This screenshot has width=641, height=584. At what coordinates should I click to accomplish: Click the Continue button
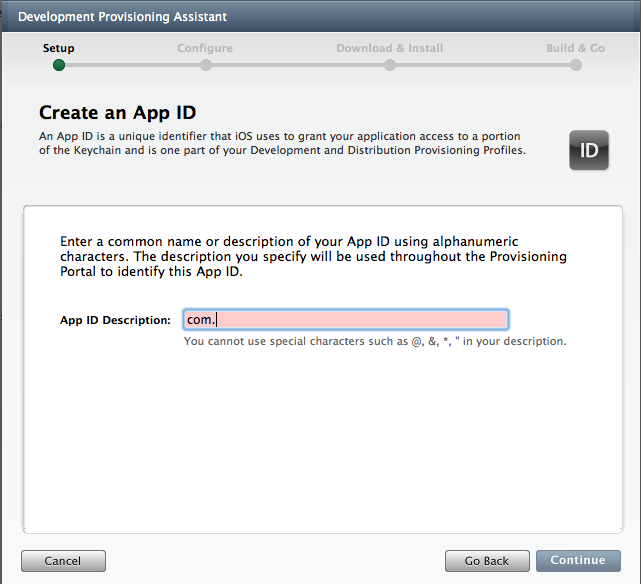pos(578,560)
